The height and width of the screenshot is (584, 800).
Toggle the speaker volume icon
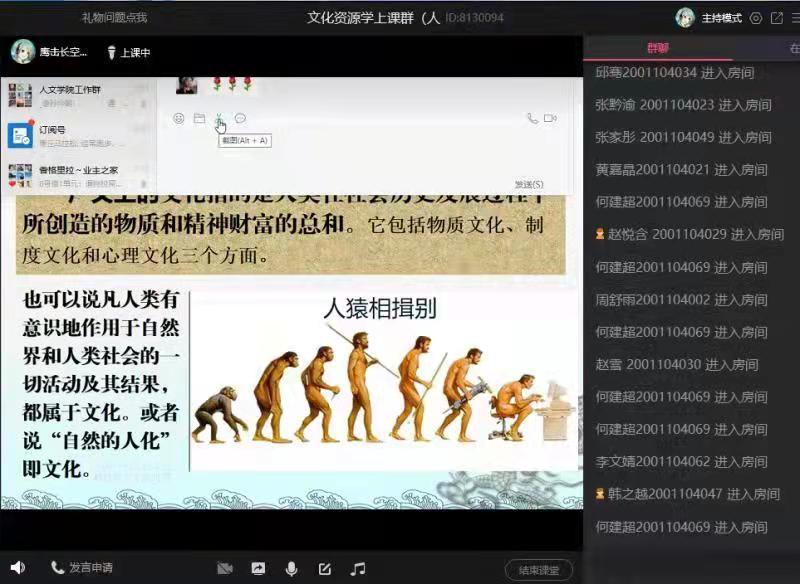click(17, 568)
